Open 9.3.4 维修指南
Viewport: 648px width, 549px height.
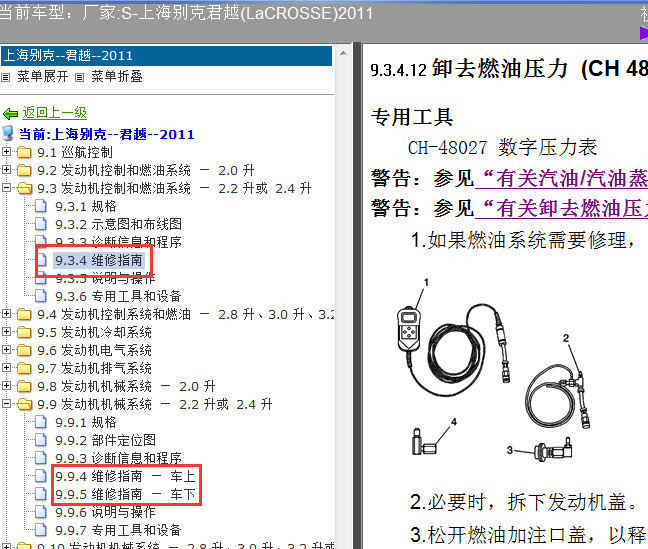[99, 260]
